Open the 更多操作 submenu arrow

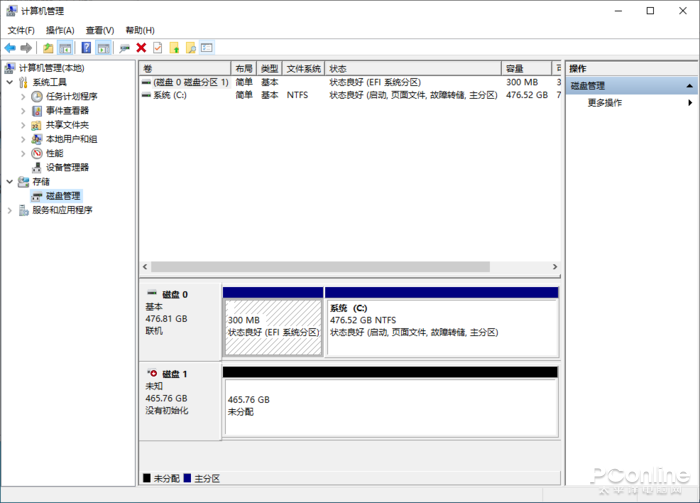click(690, 103)
